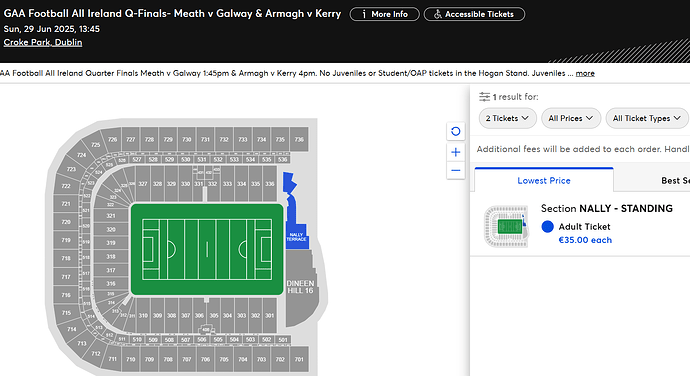This screenshot has height=376, width=690.
Task: Select section 736 on the map
Action: (299, 140)
